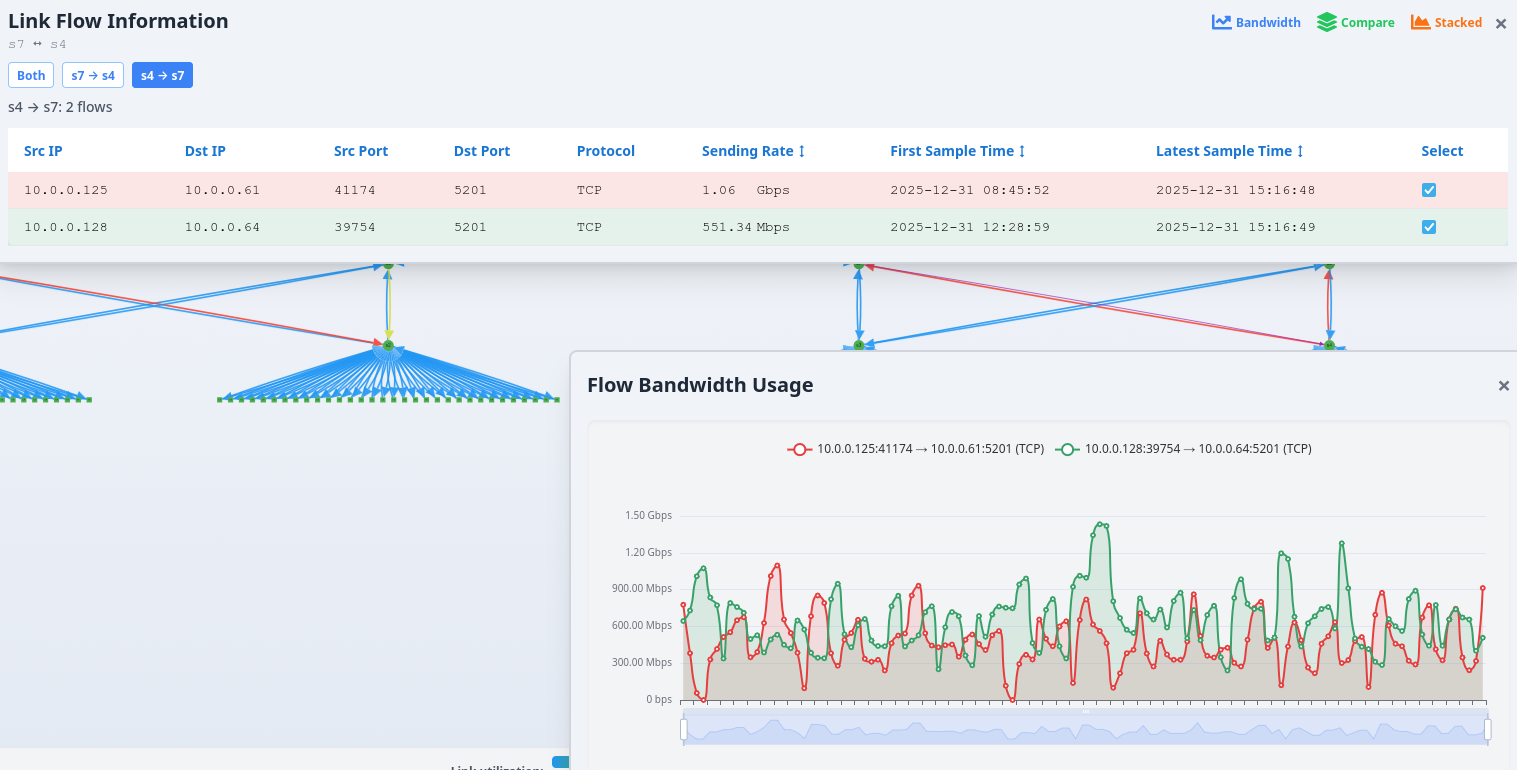Sort flows by First Sample Time
Image resolution: width=1517 pixels, height=770 pixels.
pos(957,150)
